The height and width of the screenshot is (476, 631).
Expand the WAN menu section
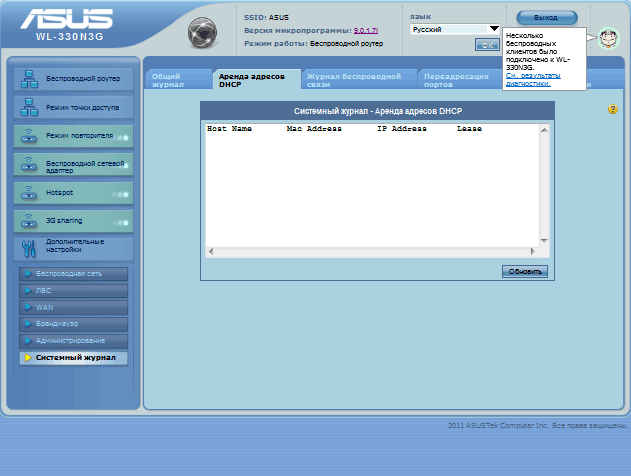[74, 307]
